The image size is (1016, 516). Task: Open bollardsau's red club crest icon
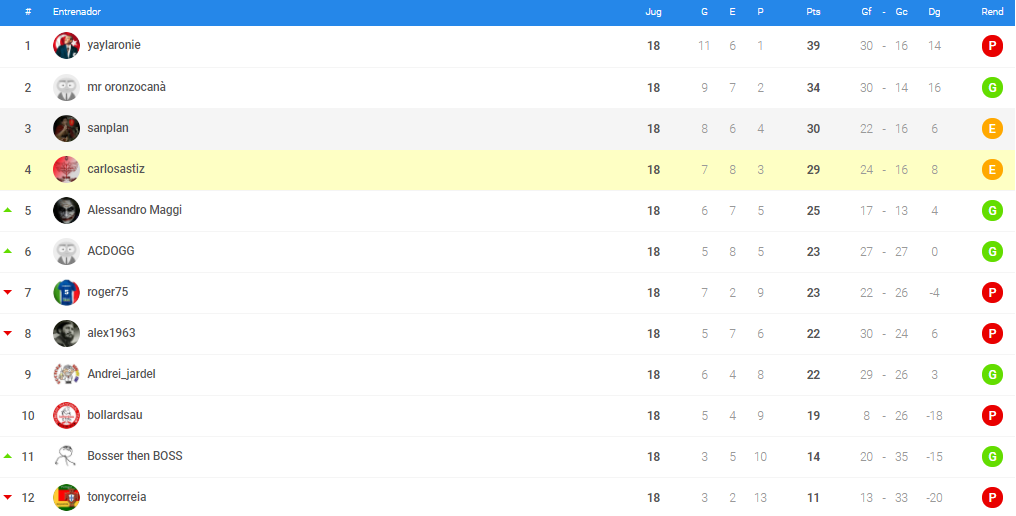(66, 416)
